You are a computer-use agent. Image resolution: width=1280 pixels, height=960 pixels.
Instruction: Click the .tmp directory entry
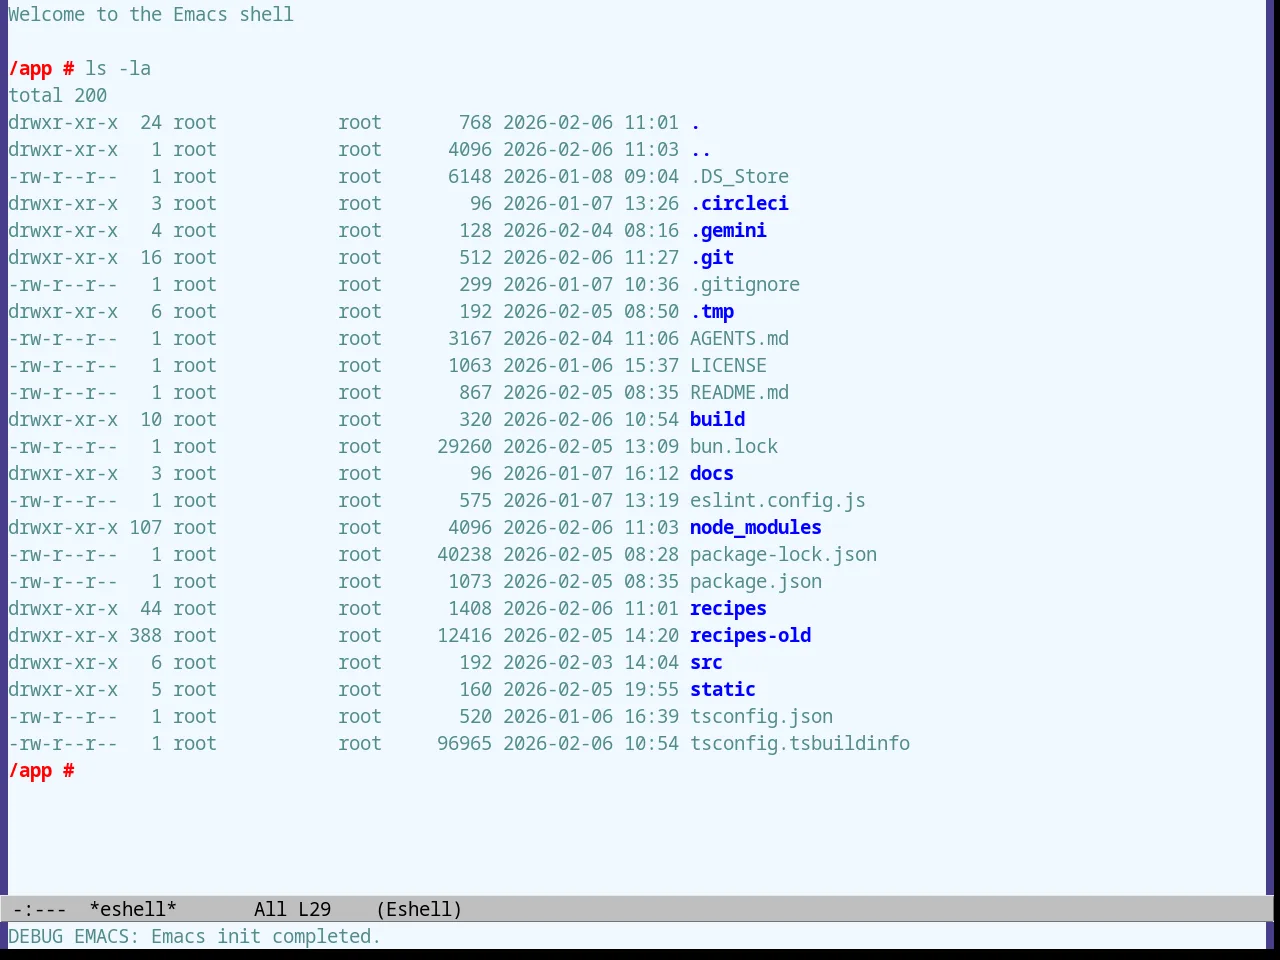click(x=712, y=311)
